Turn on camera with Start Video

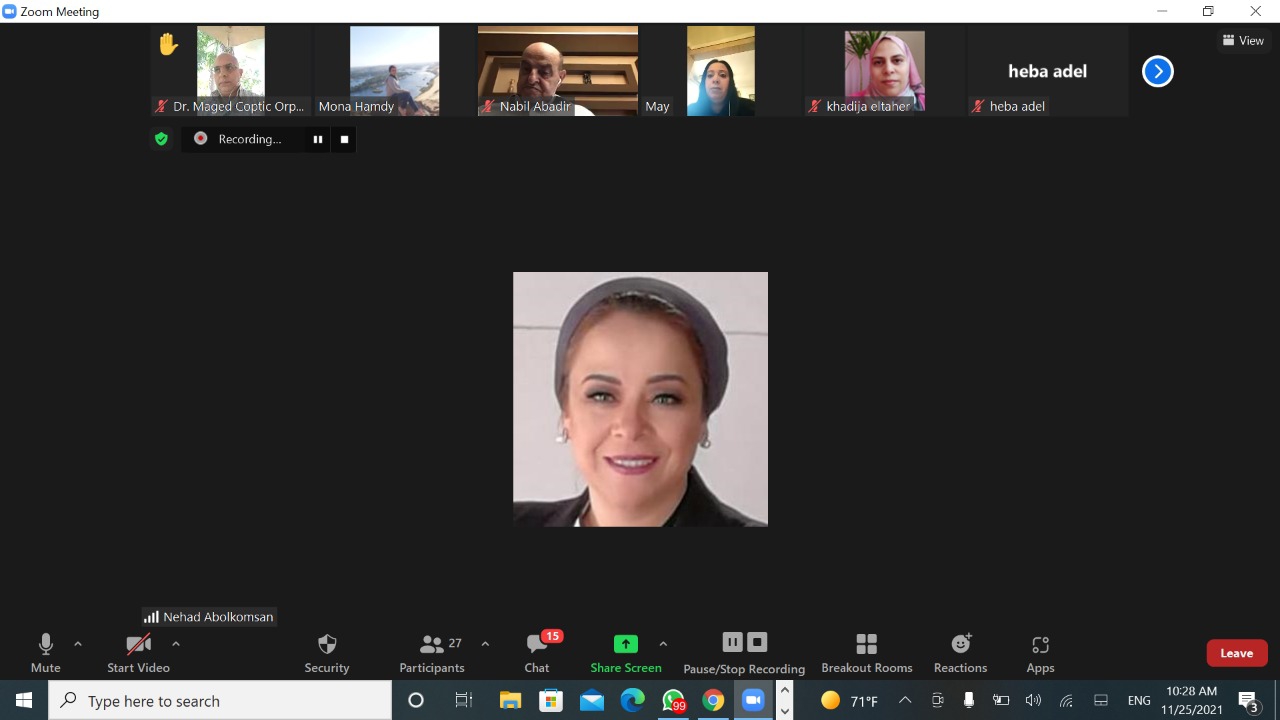click(138, 653)
